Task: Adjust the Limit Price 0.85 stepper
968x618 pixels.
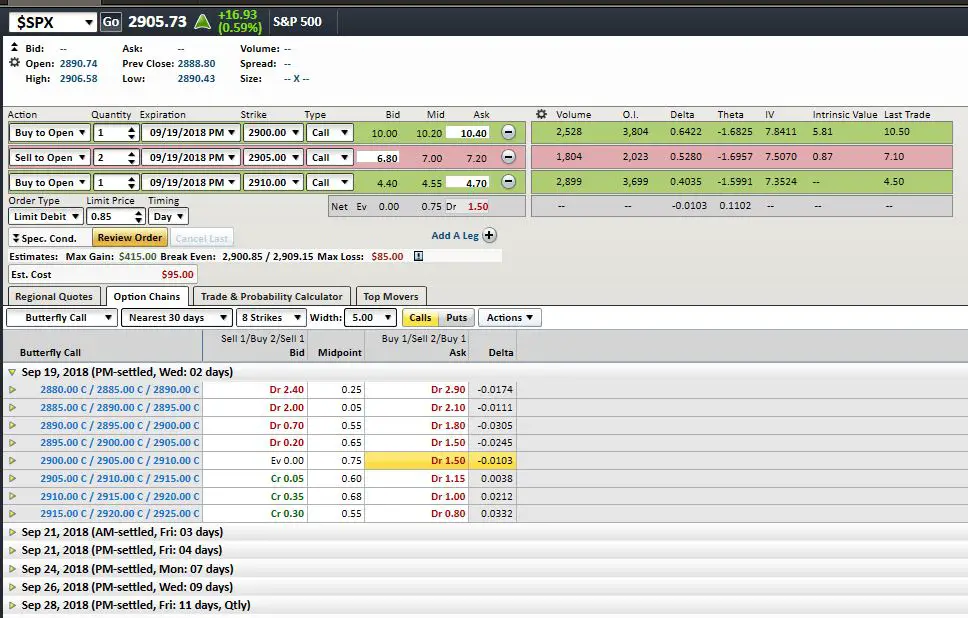Action: (138, 217)
